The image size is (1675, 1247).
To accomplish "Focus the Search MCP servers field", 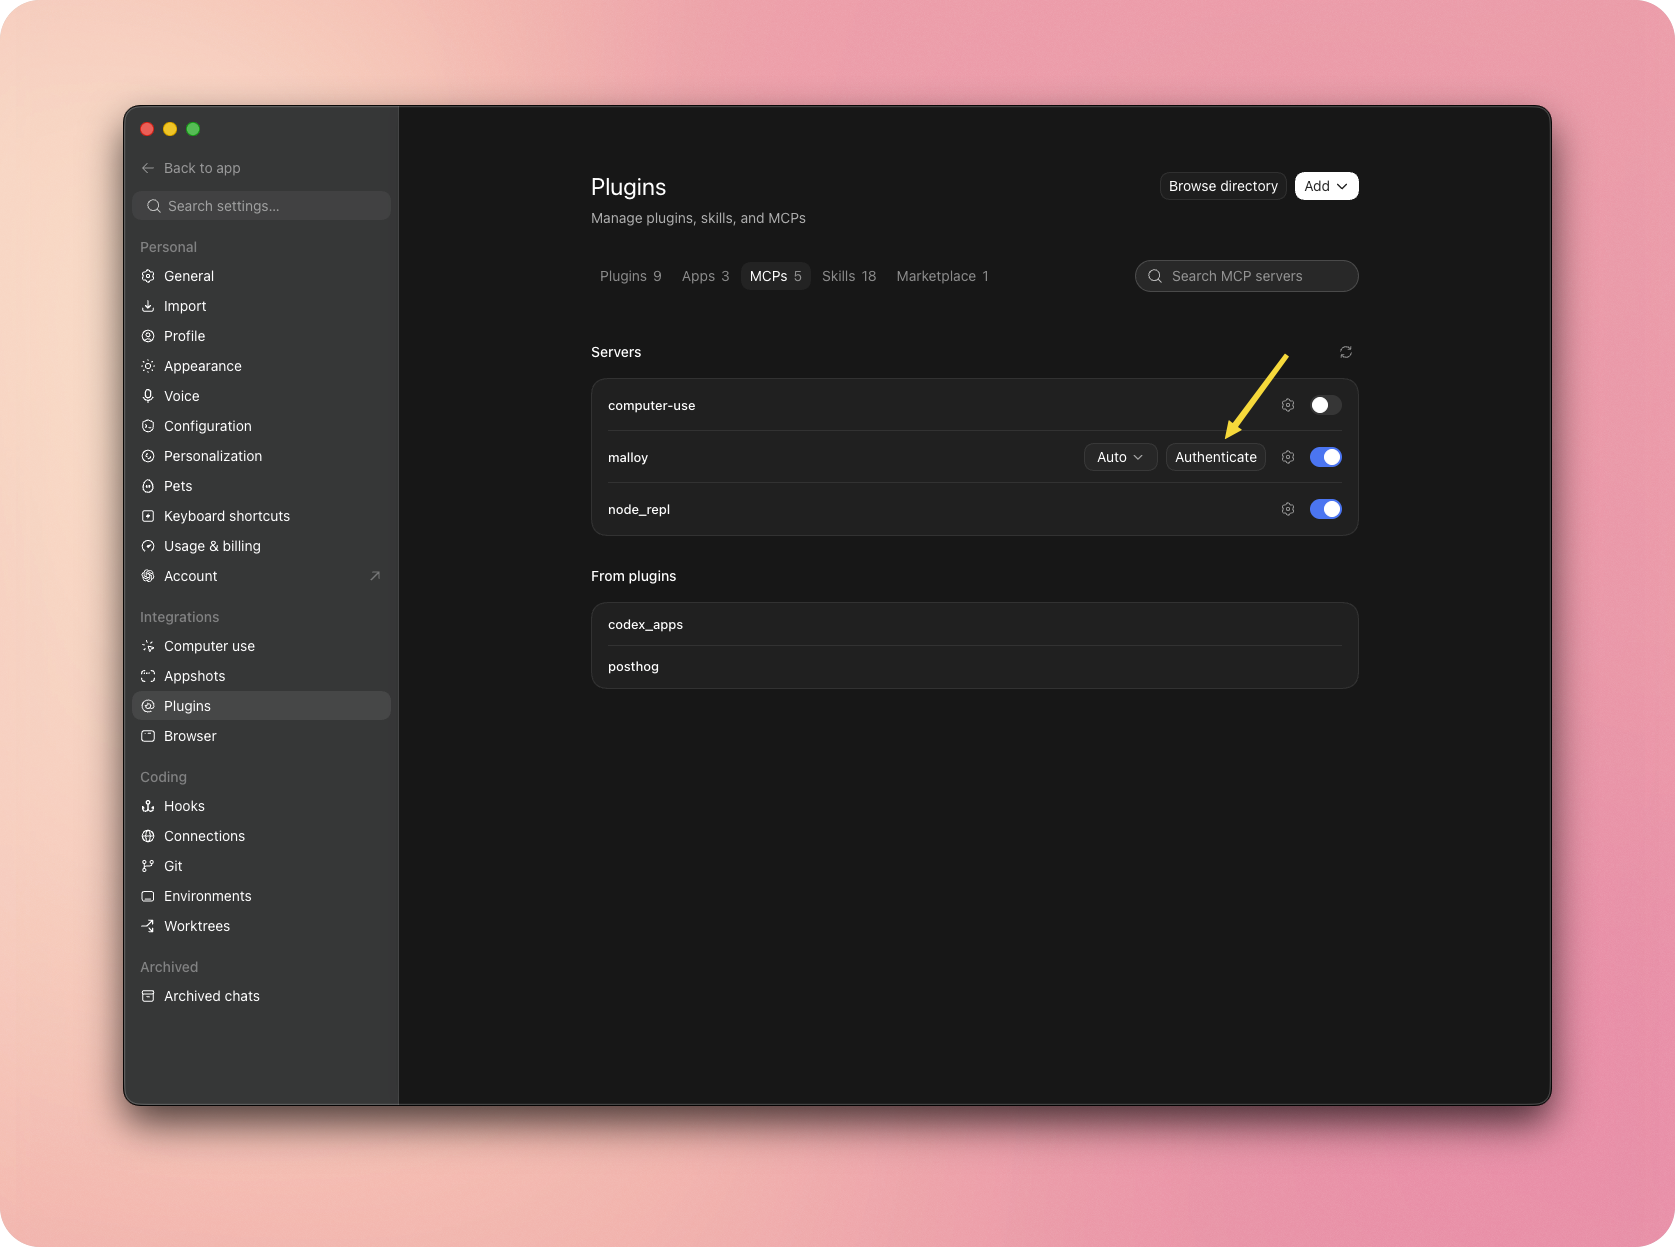I will (x=1247, y=276).
